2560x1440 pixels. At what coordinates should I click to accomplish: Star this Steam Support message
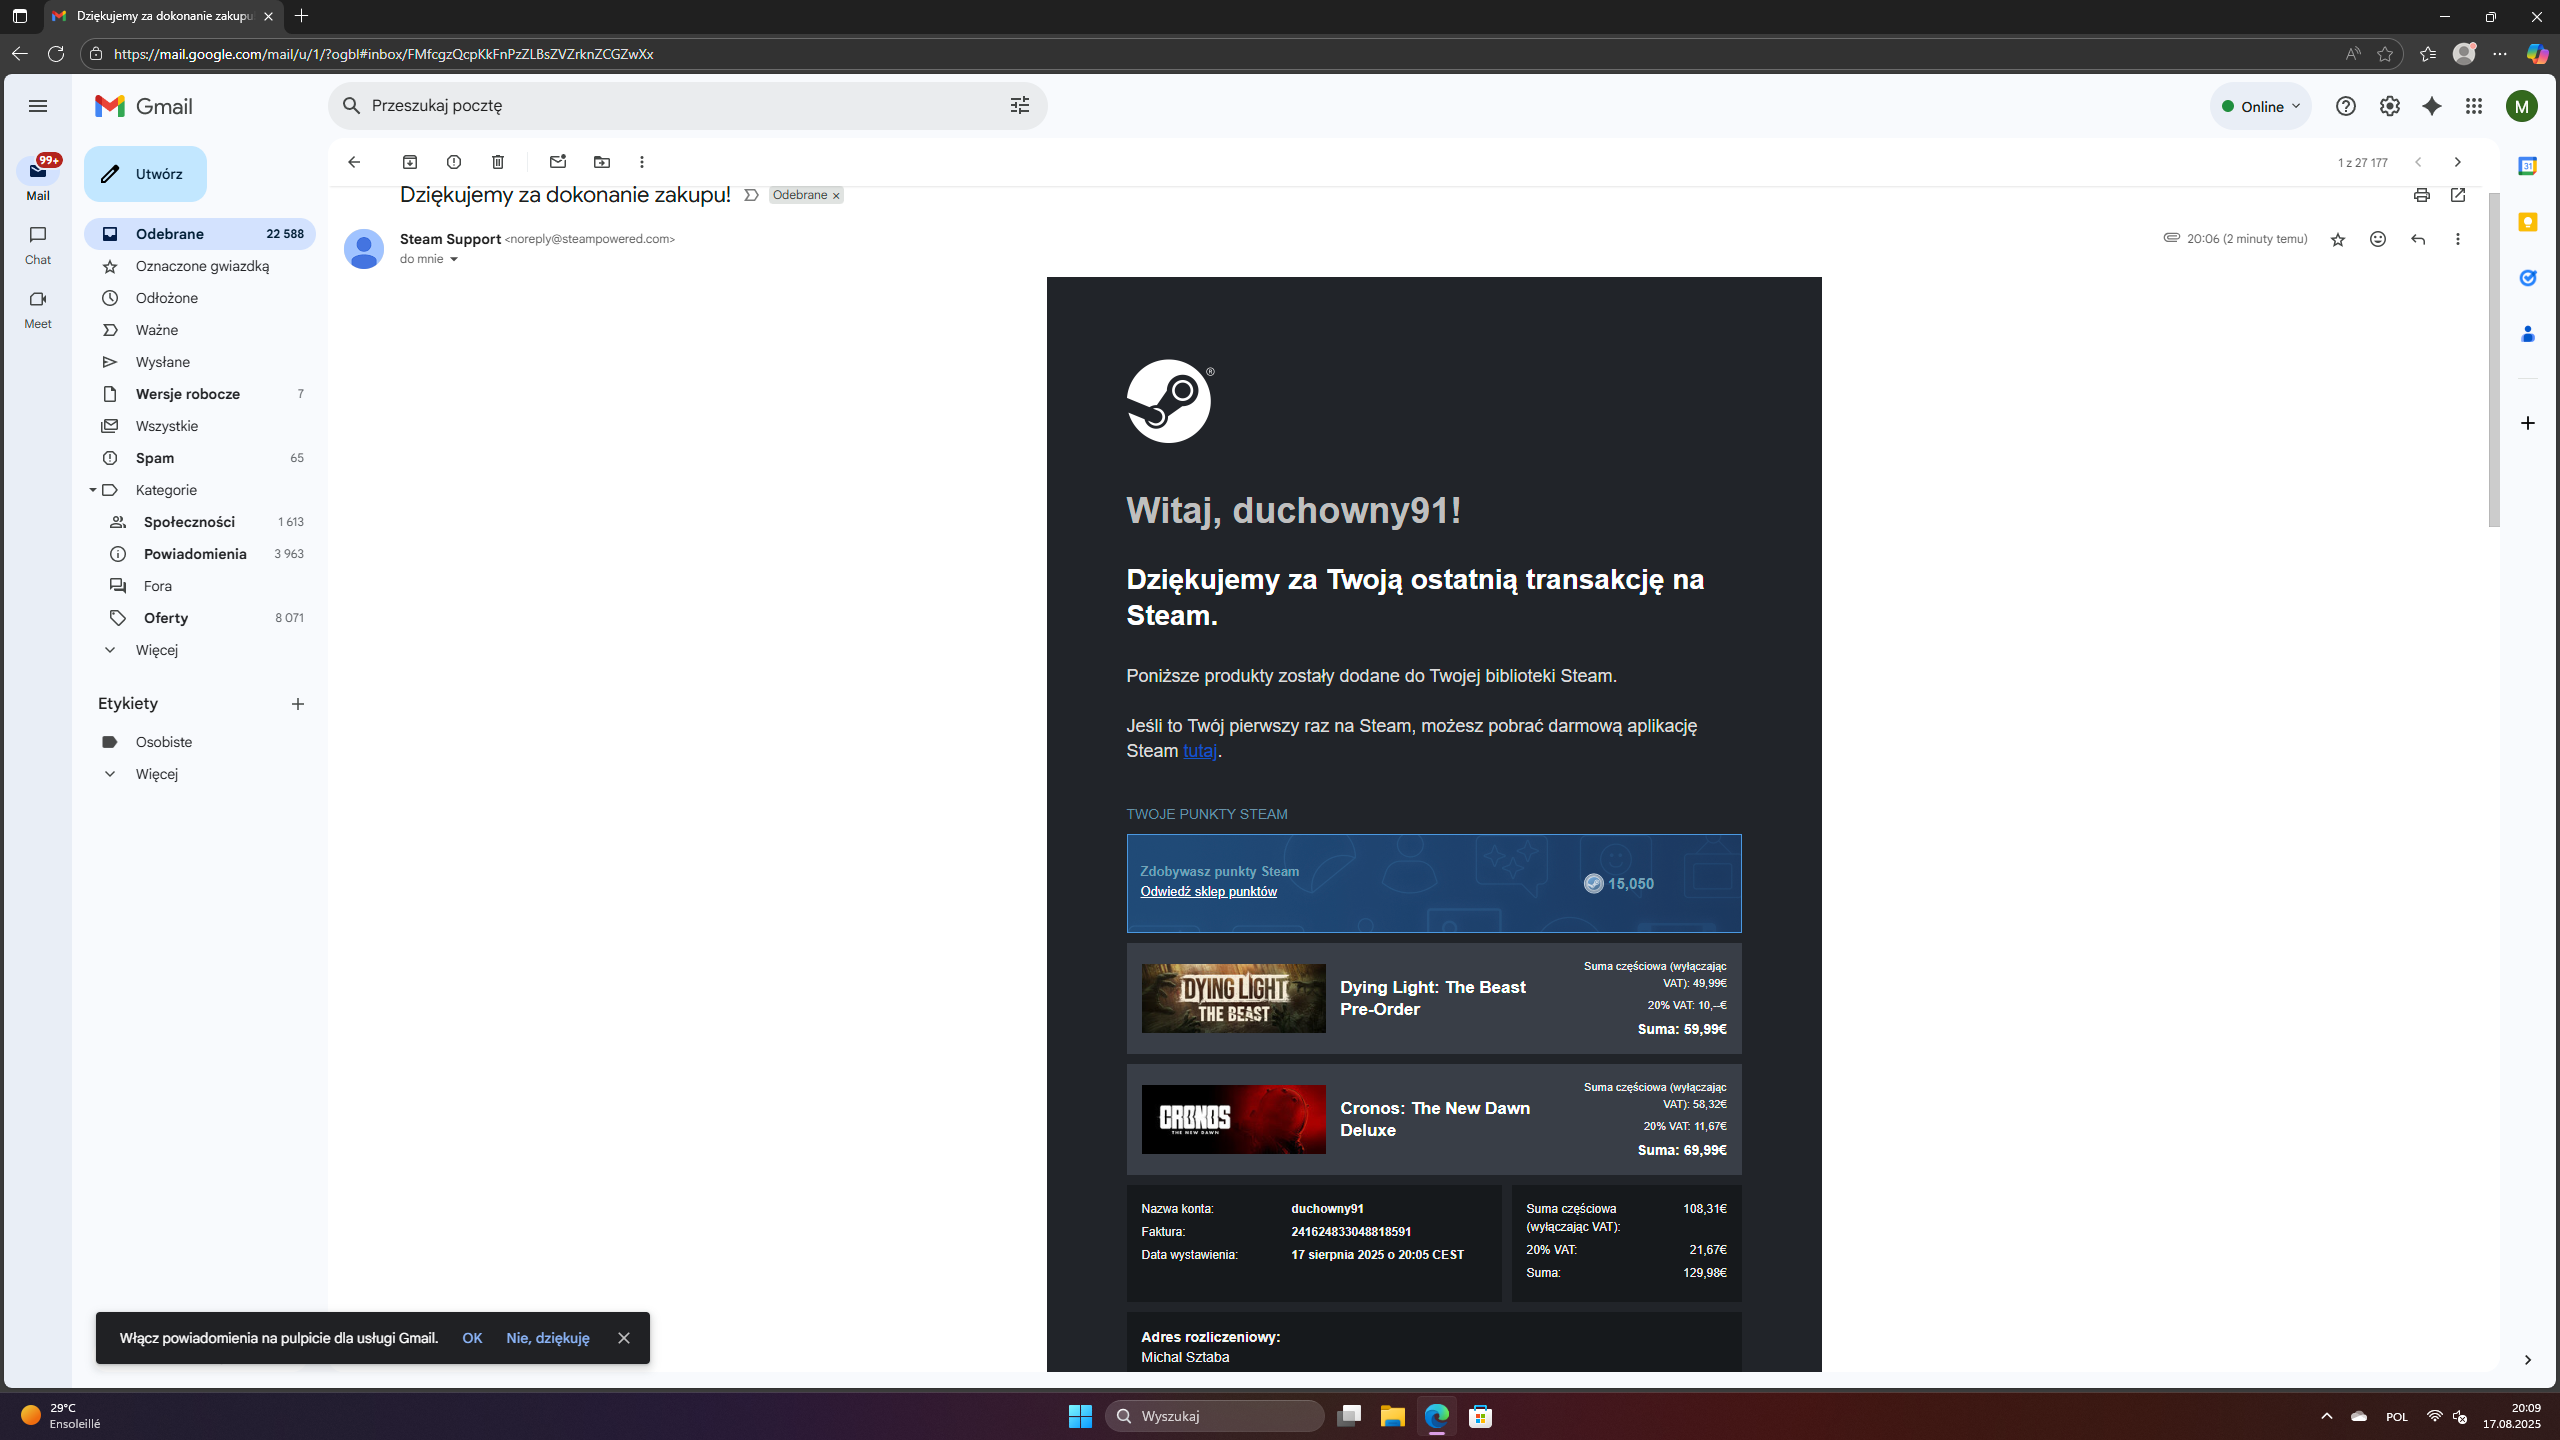pos(2338,239)
